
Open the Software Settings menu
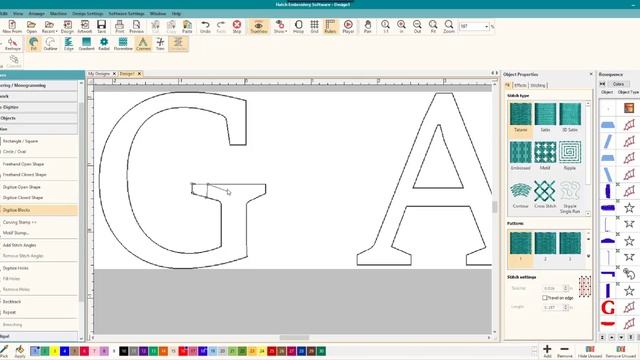(x=127, y=13)
